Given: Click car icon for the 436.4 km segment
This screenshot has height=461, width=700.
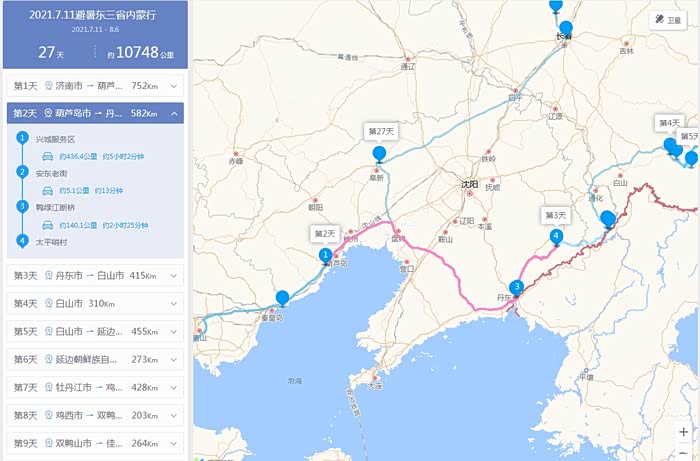Looking at the screenshot, I should coord(47,157).
